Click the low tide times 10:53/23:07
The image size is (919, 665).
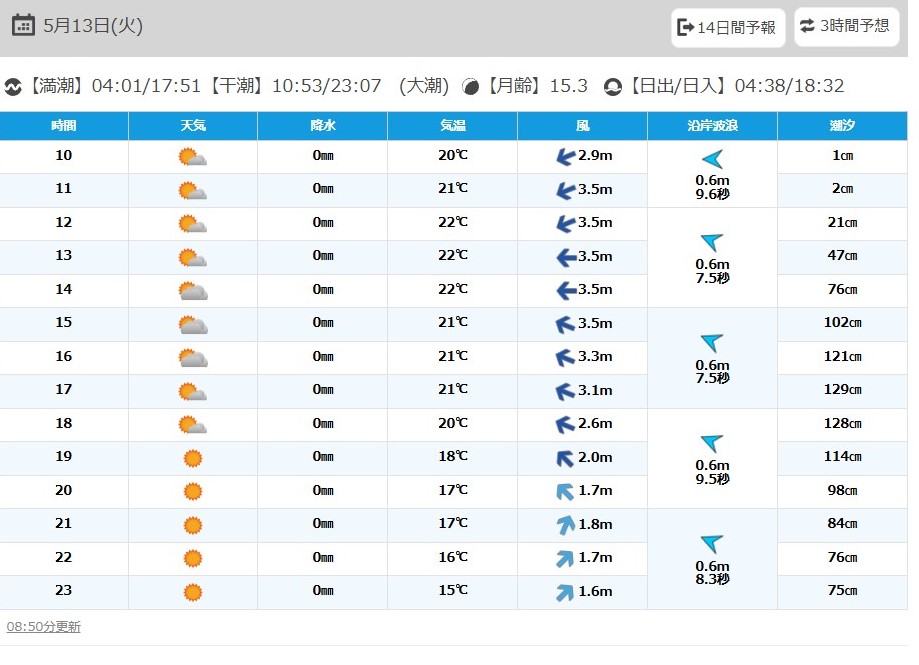pos(326,86)
